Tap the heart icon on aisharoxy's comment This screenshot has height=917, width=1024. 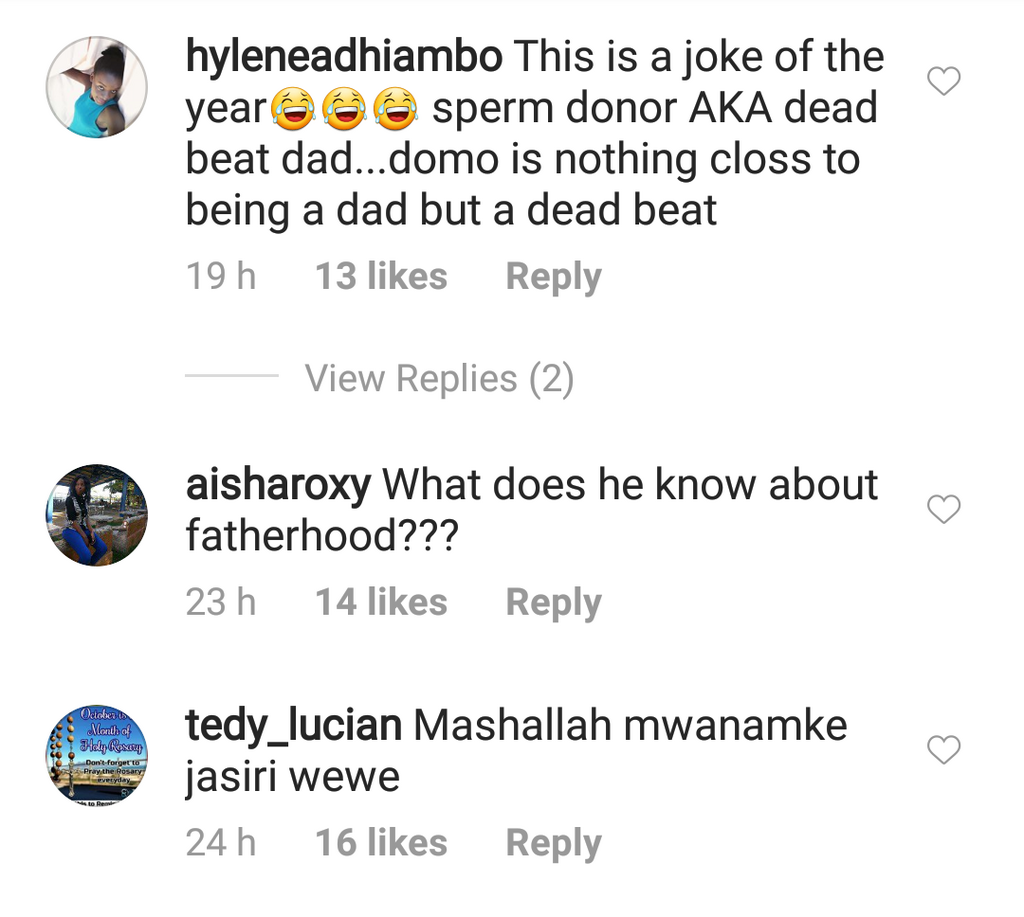coord(943,509)
